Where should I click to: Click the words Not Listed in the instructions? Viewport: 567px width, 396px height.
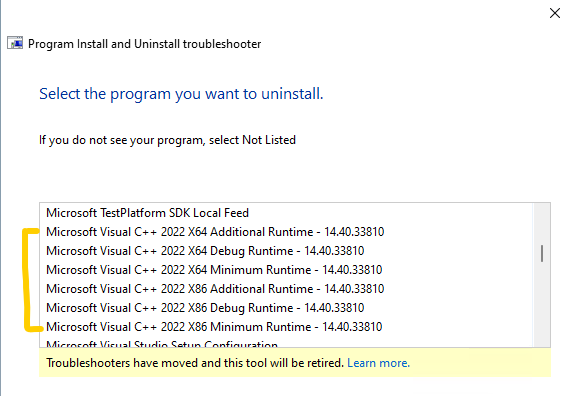(269, 140)
